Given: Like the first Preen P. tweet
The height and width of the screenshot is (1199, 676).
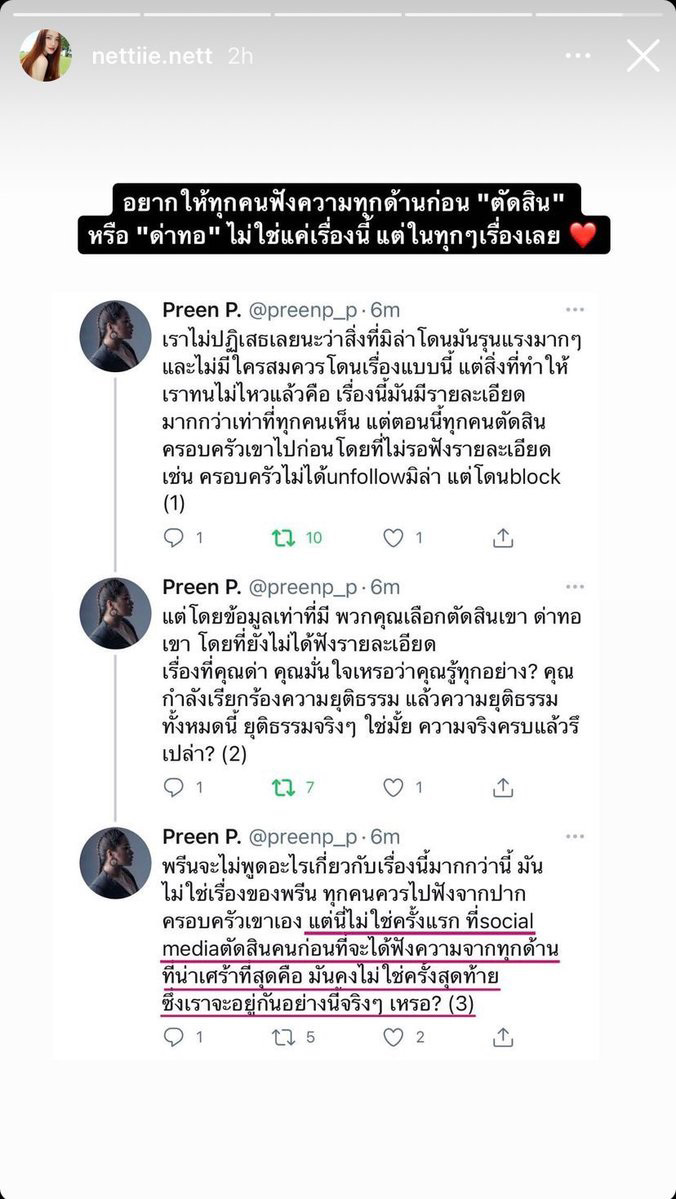Looking at the screenshot, I should pyautogui.click(x=395, y=537).
